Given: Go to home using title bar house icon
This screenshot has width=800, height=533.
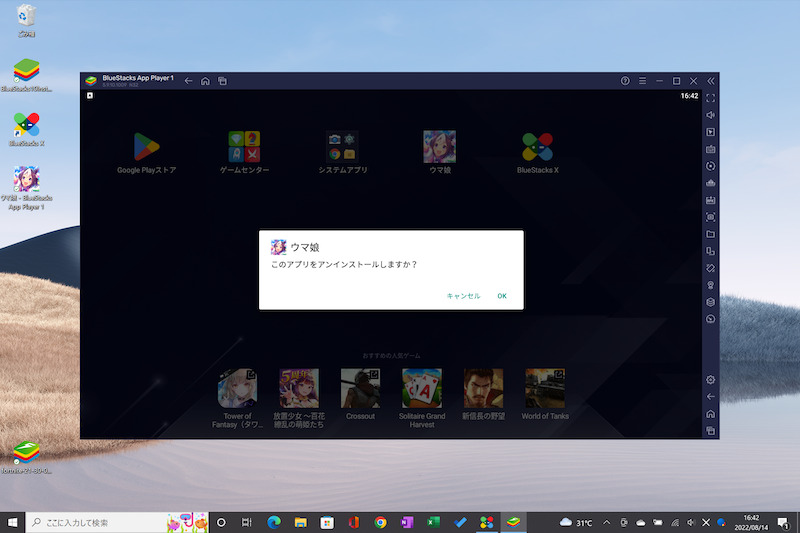Looking at the screenshot, I should click(x=205, y=80).
